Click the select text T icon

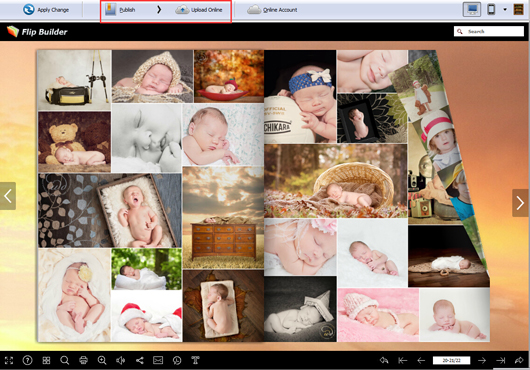pyautogui.click(x=195, y=361)
